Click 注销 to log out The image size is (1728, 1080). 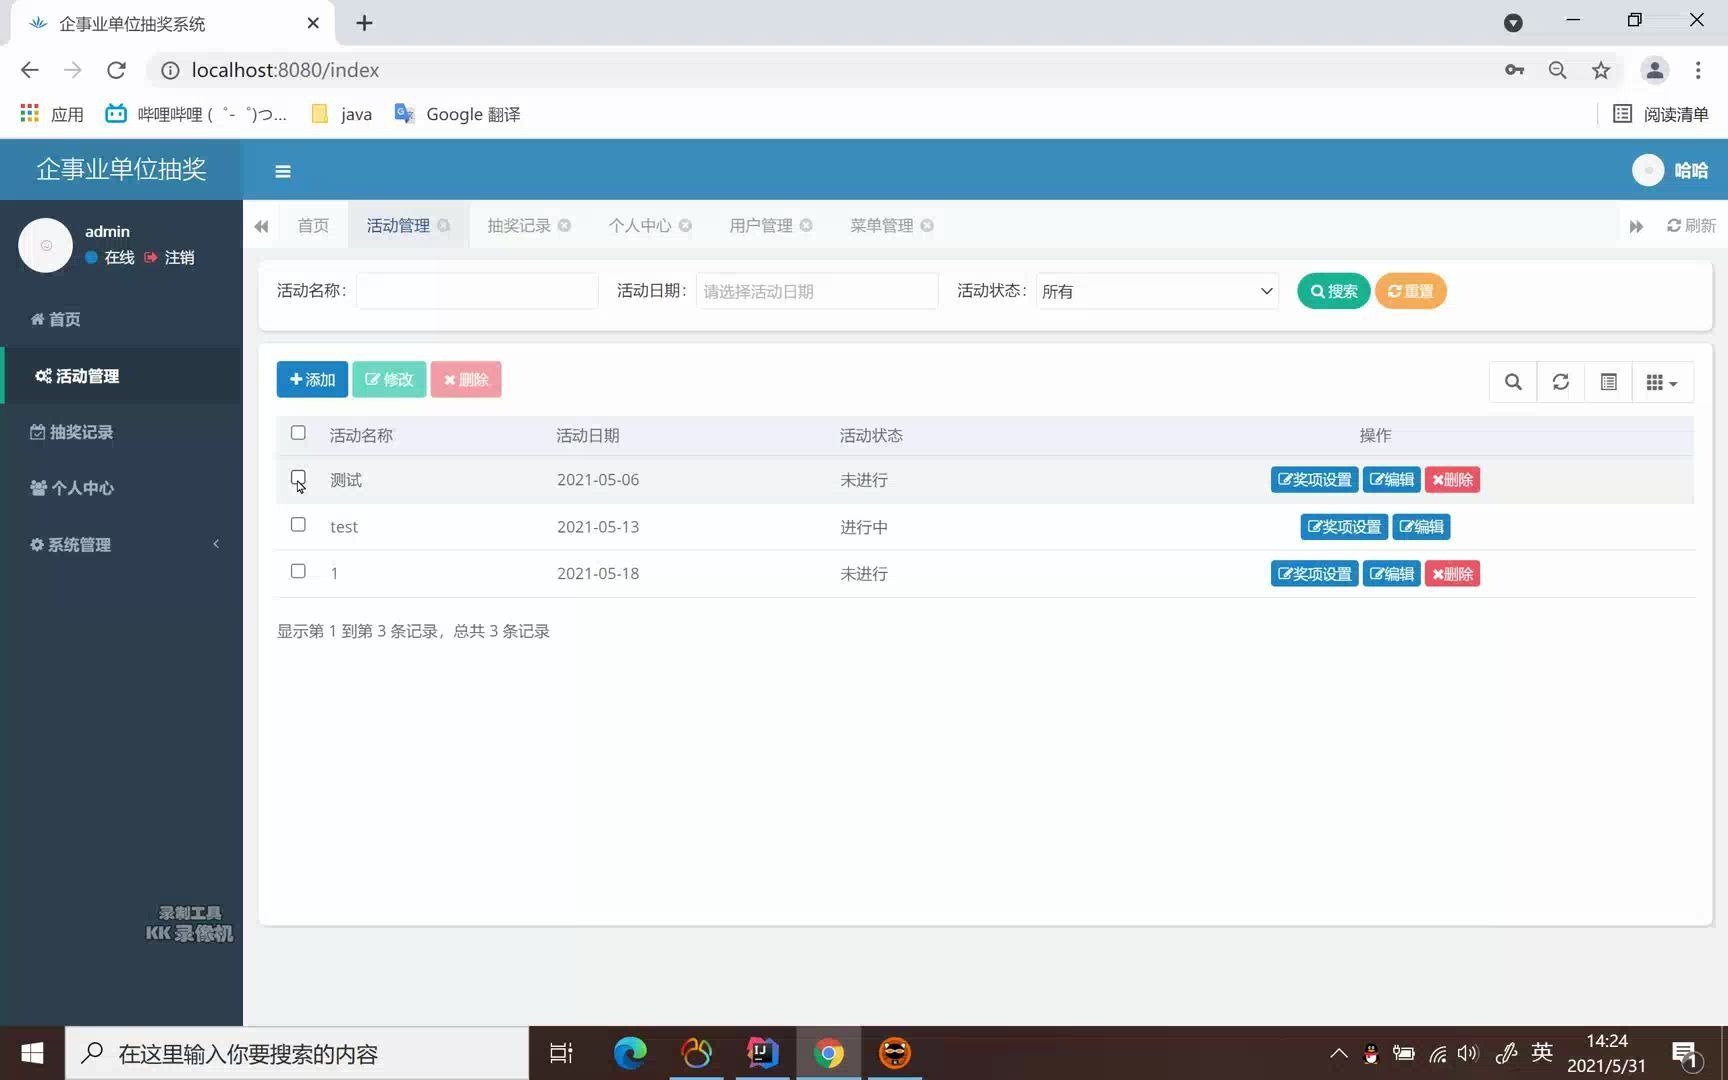[x=171, y=258]
